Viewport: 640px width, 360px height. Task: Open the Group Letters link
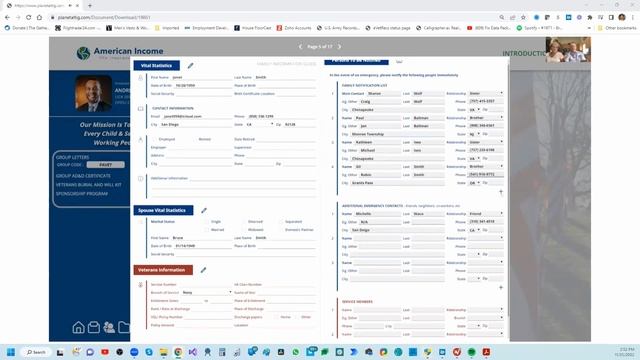[72, 157]
